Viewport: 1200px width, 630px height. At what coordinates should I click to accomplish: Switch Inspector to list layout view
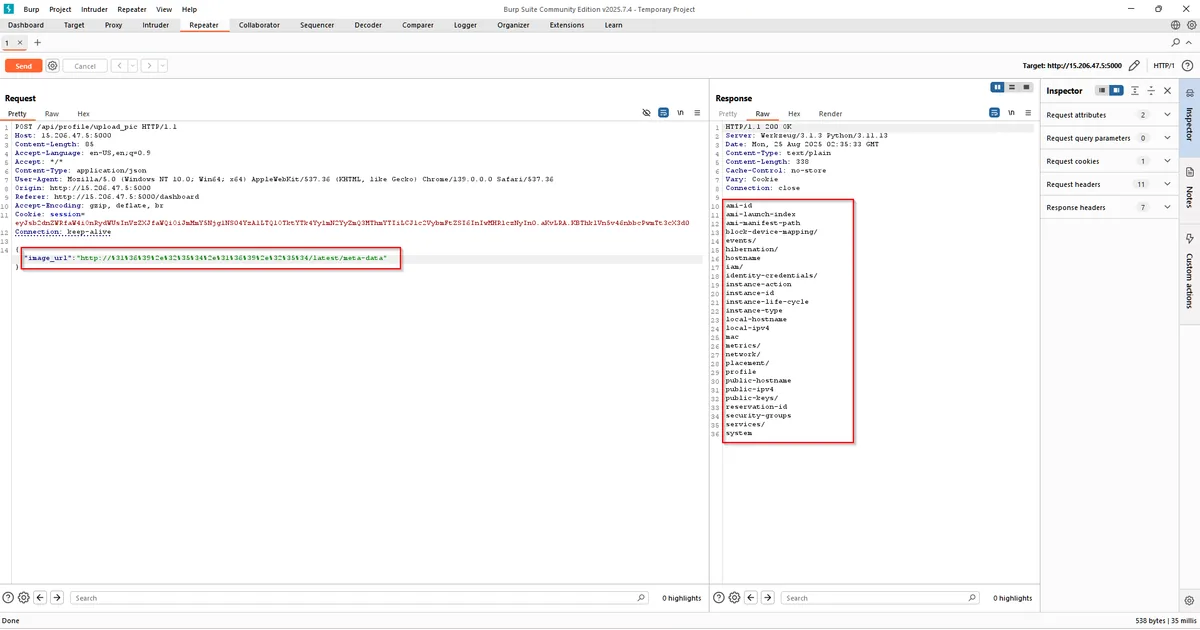click(1102, 90)
